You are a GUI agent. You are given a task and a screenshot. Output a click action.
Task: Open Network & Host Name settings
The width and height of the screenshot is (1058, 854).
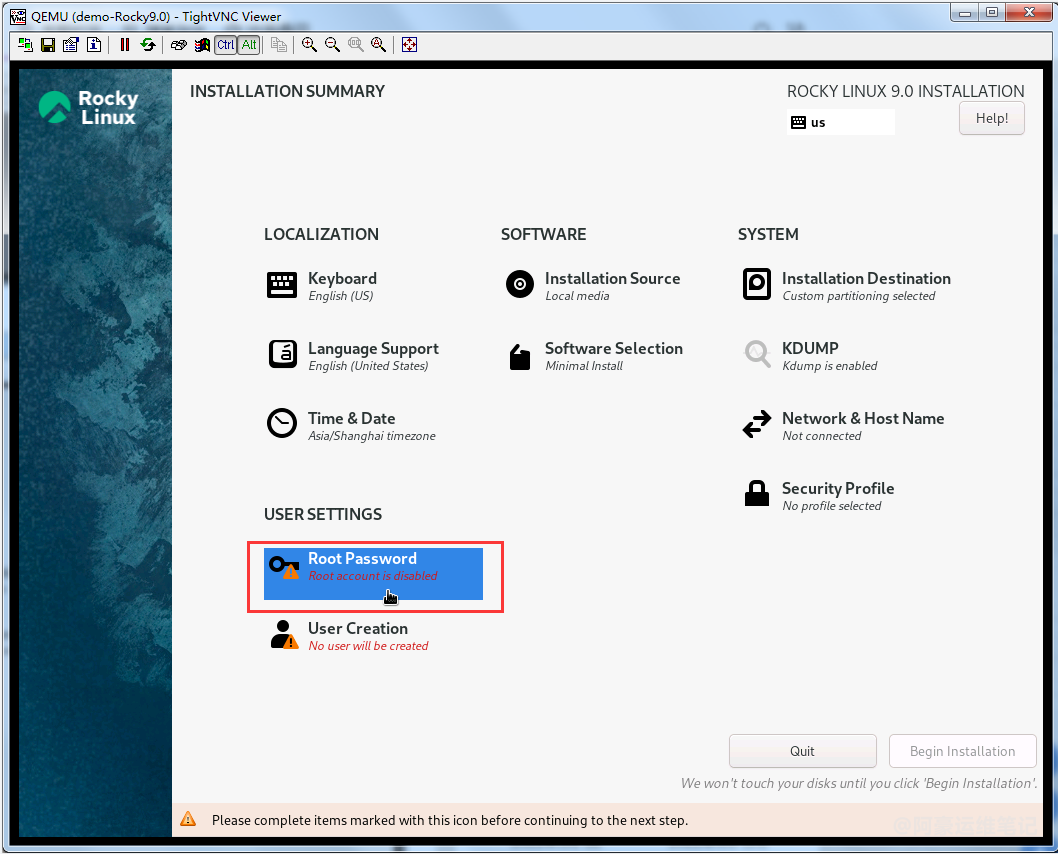click(861, 425)
